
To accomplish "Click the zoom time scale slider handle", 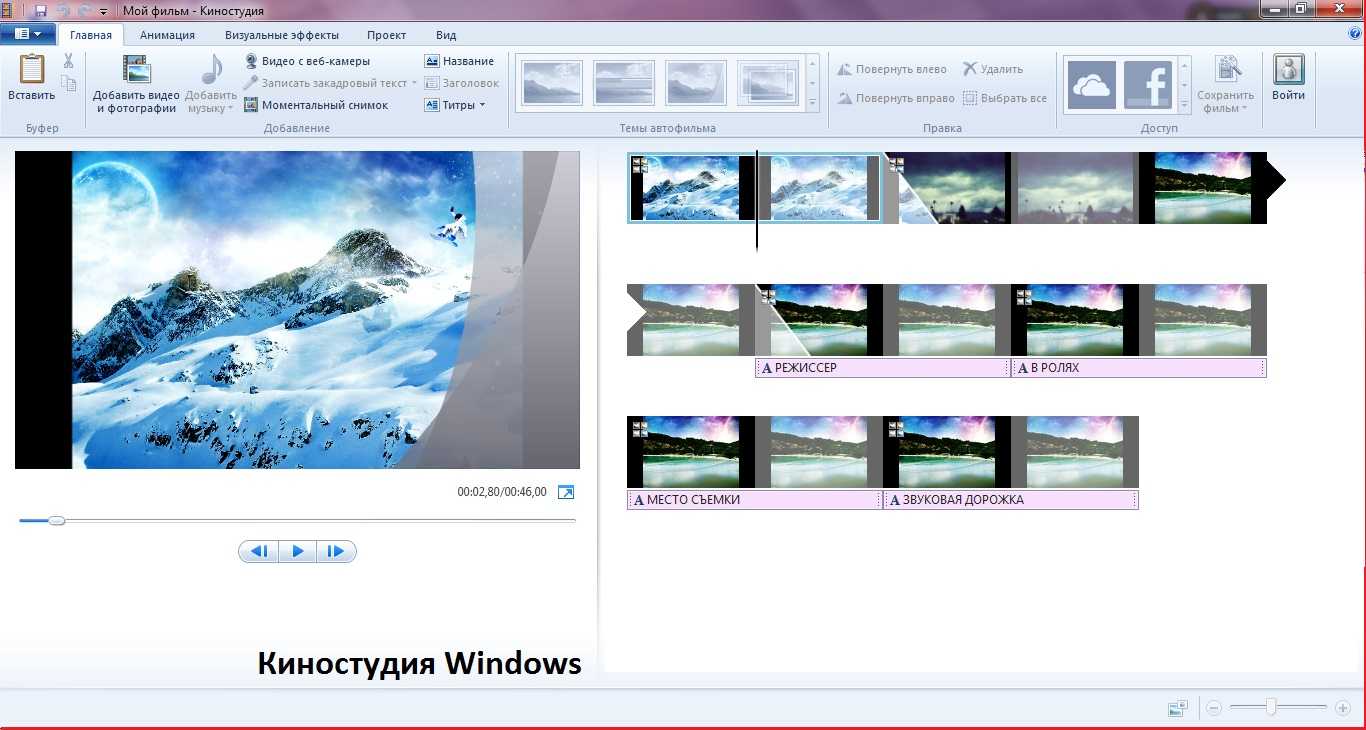I will point(1270,707).
